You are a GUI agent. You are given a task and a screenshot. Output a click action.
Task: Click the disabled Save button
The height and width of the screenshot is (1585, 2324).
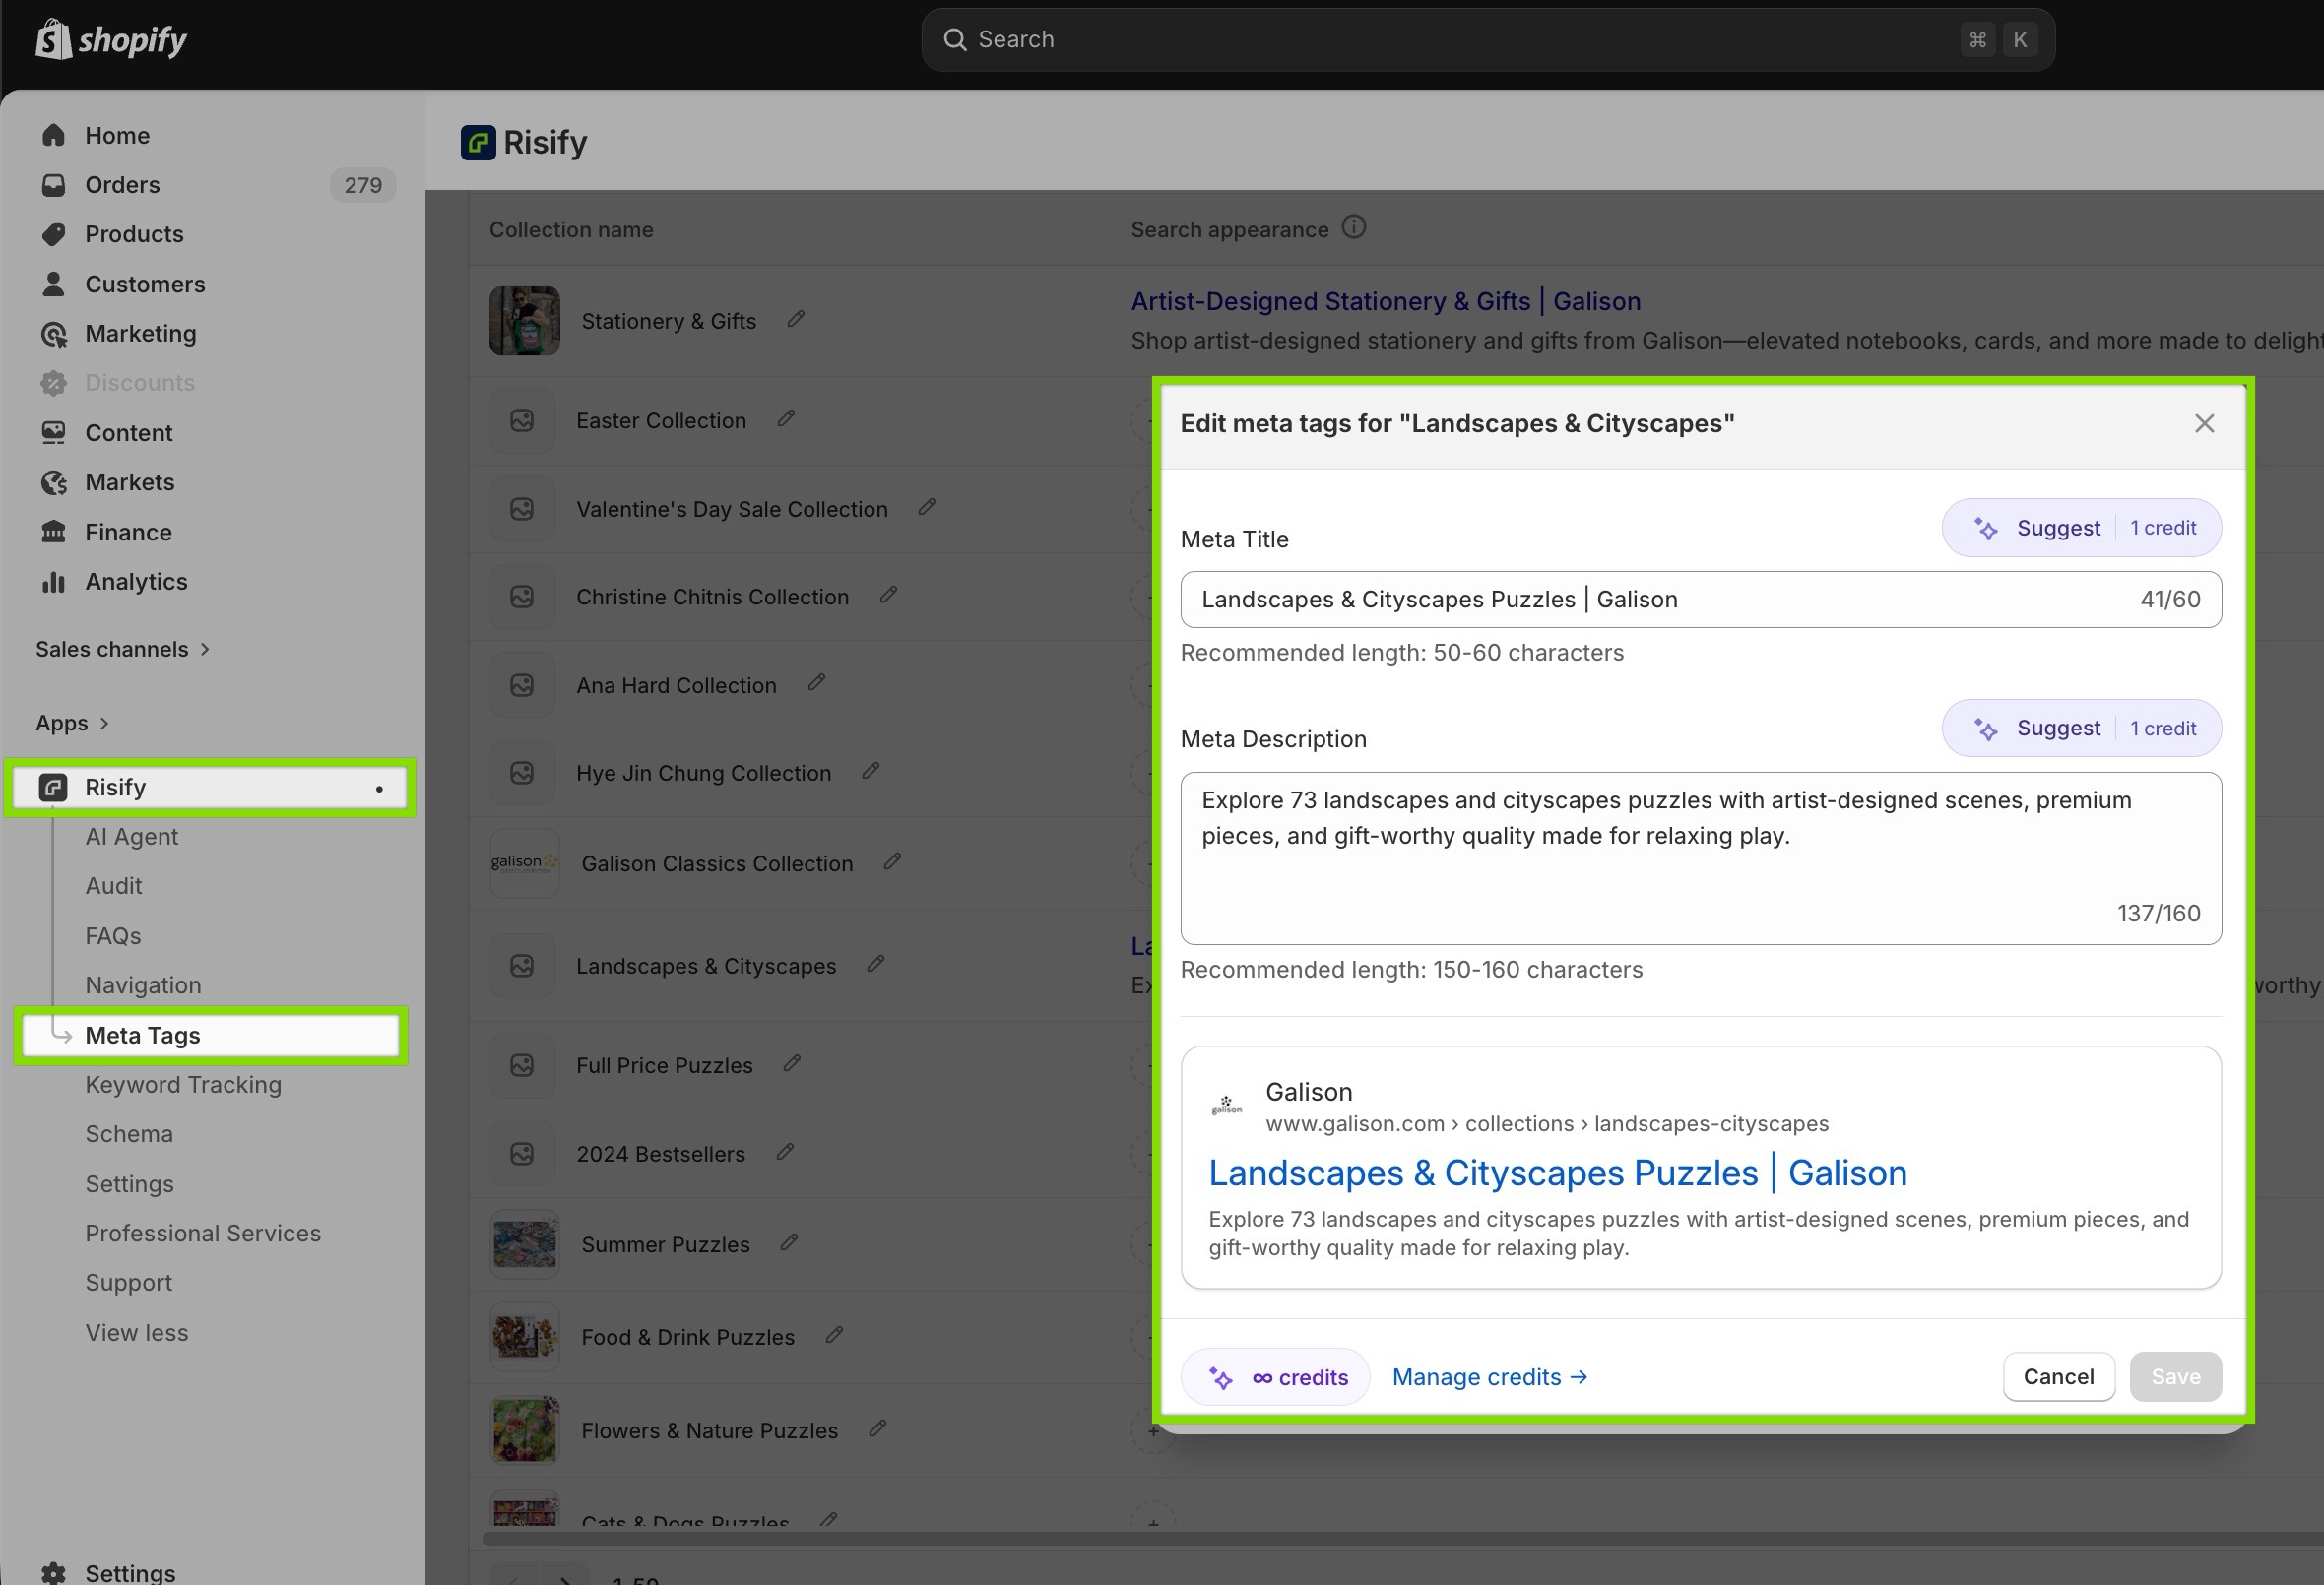click(x=2175, y=1377)
